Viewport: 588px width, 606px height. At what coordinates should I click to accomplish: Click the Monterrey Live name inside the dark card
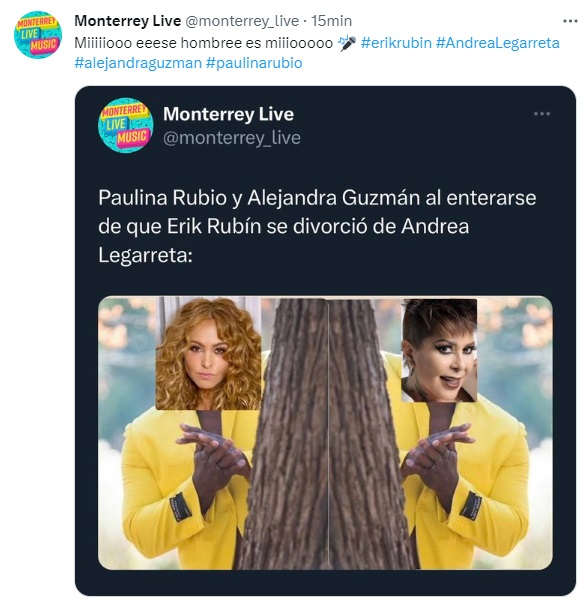pyautogui.click(x=228, y=114)
